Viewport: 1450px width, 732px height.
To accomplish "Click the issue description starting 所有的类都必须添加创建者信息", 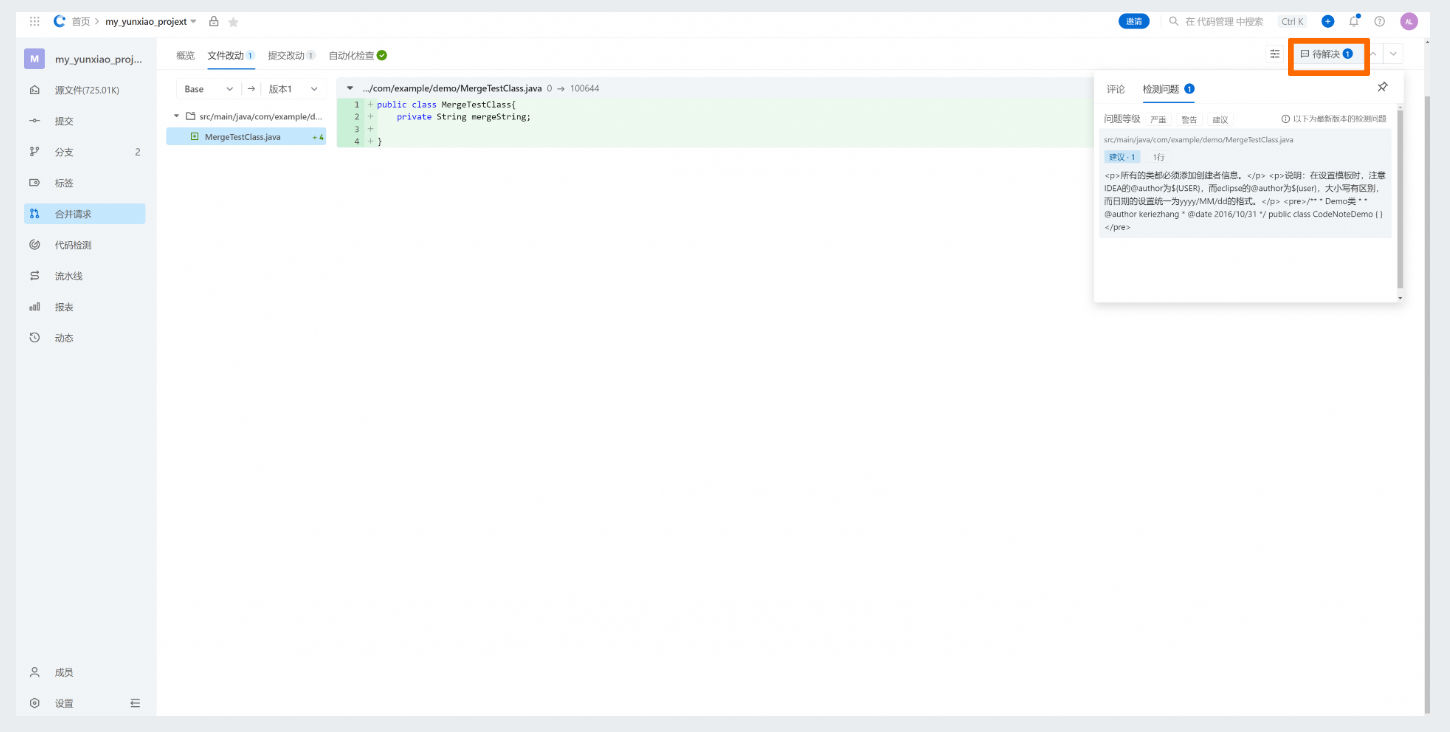I will [1245, 201].
